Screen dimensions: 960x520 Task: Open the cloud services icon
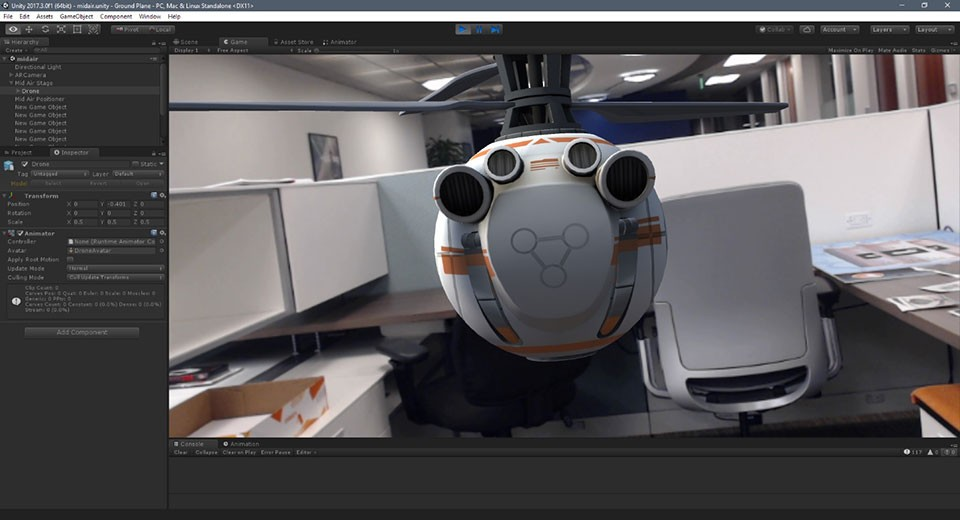pyautogui.click(x=807, y=29)
